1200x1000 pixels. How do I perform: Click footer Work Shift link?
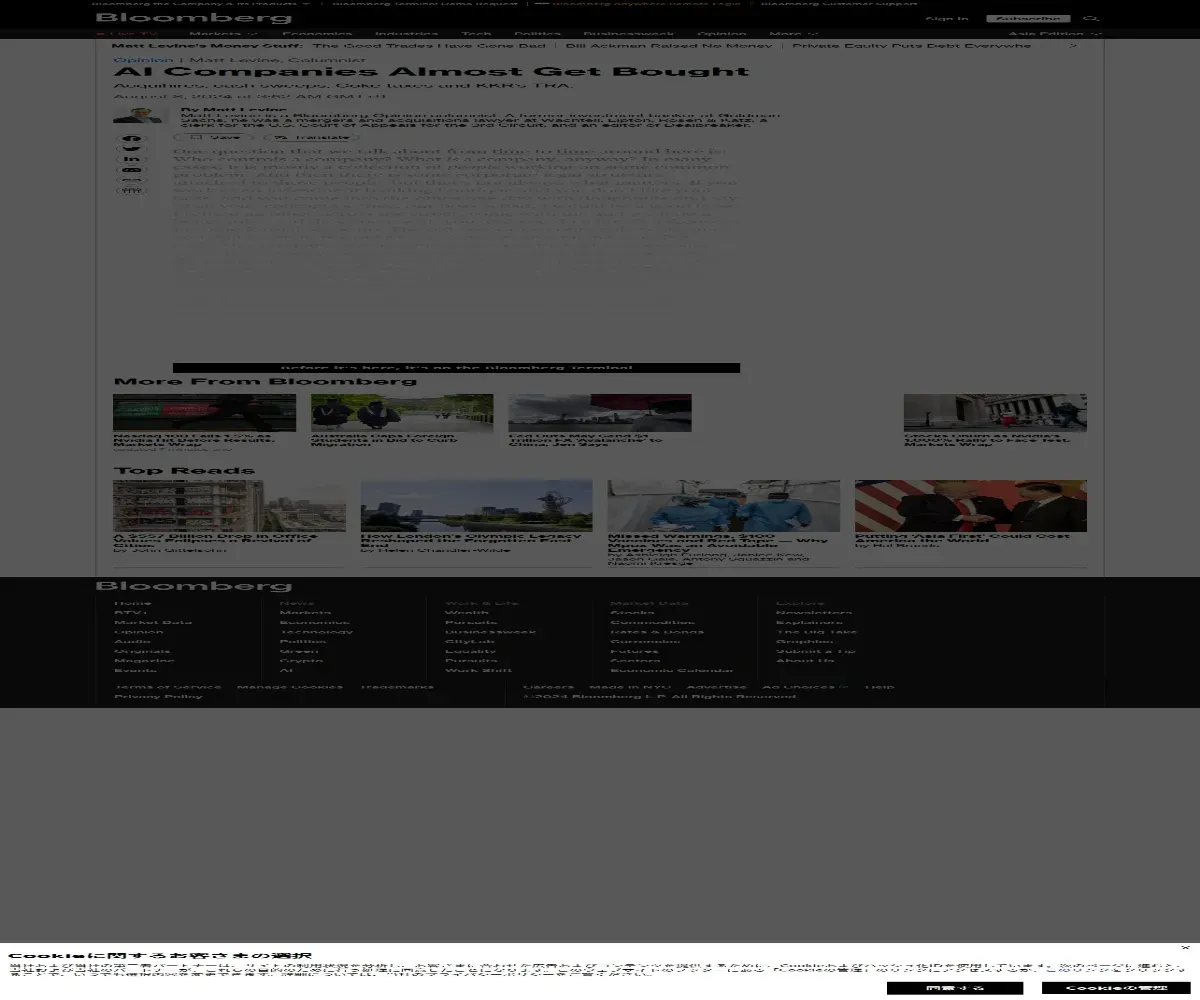click(478, 670)
